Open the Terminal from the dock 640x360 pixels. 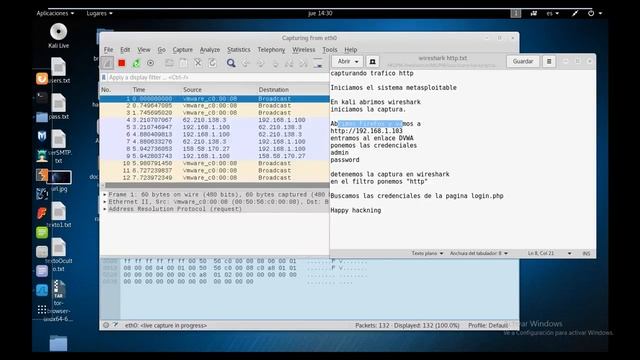(x=42, y=98)
